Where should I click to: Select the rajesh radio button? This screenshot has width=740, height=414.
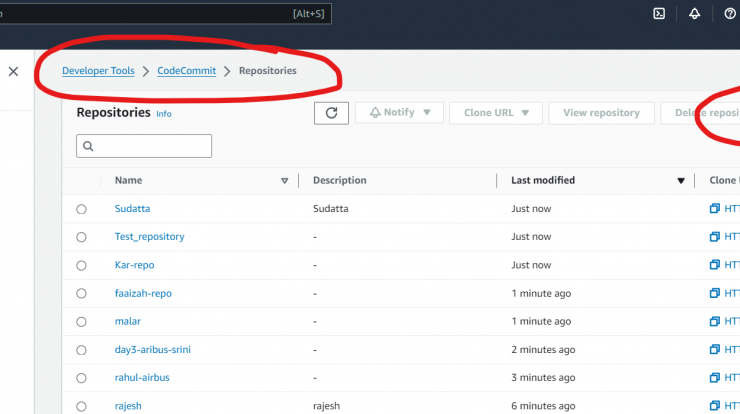tap(81, 406)
